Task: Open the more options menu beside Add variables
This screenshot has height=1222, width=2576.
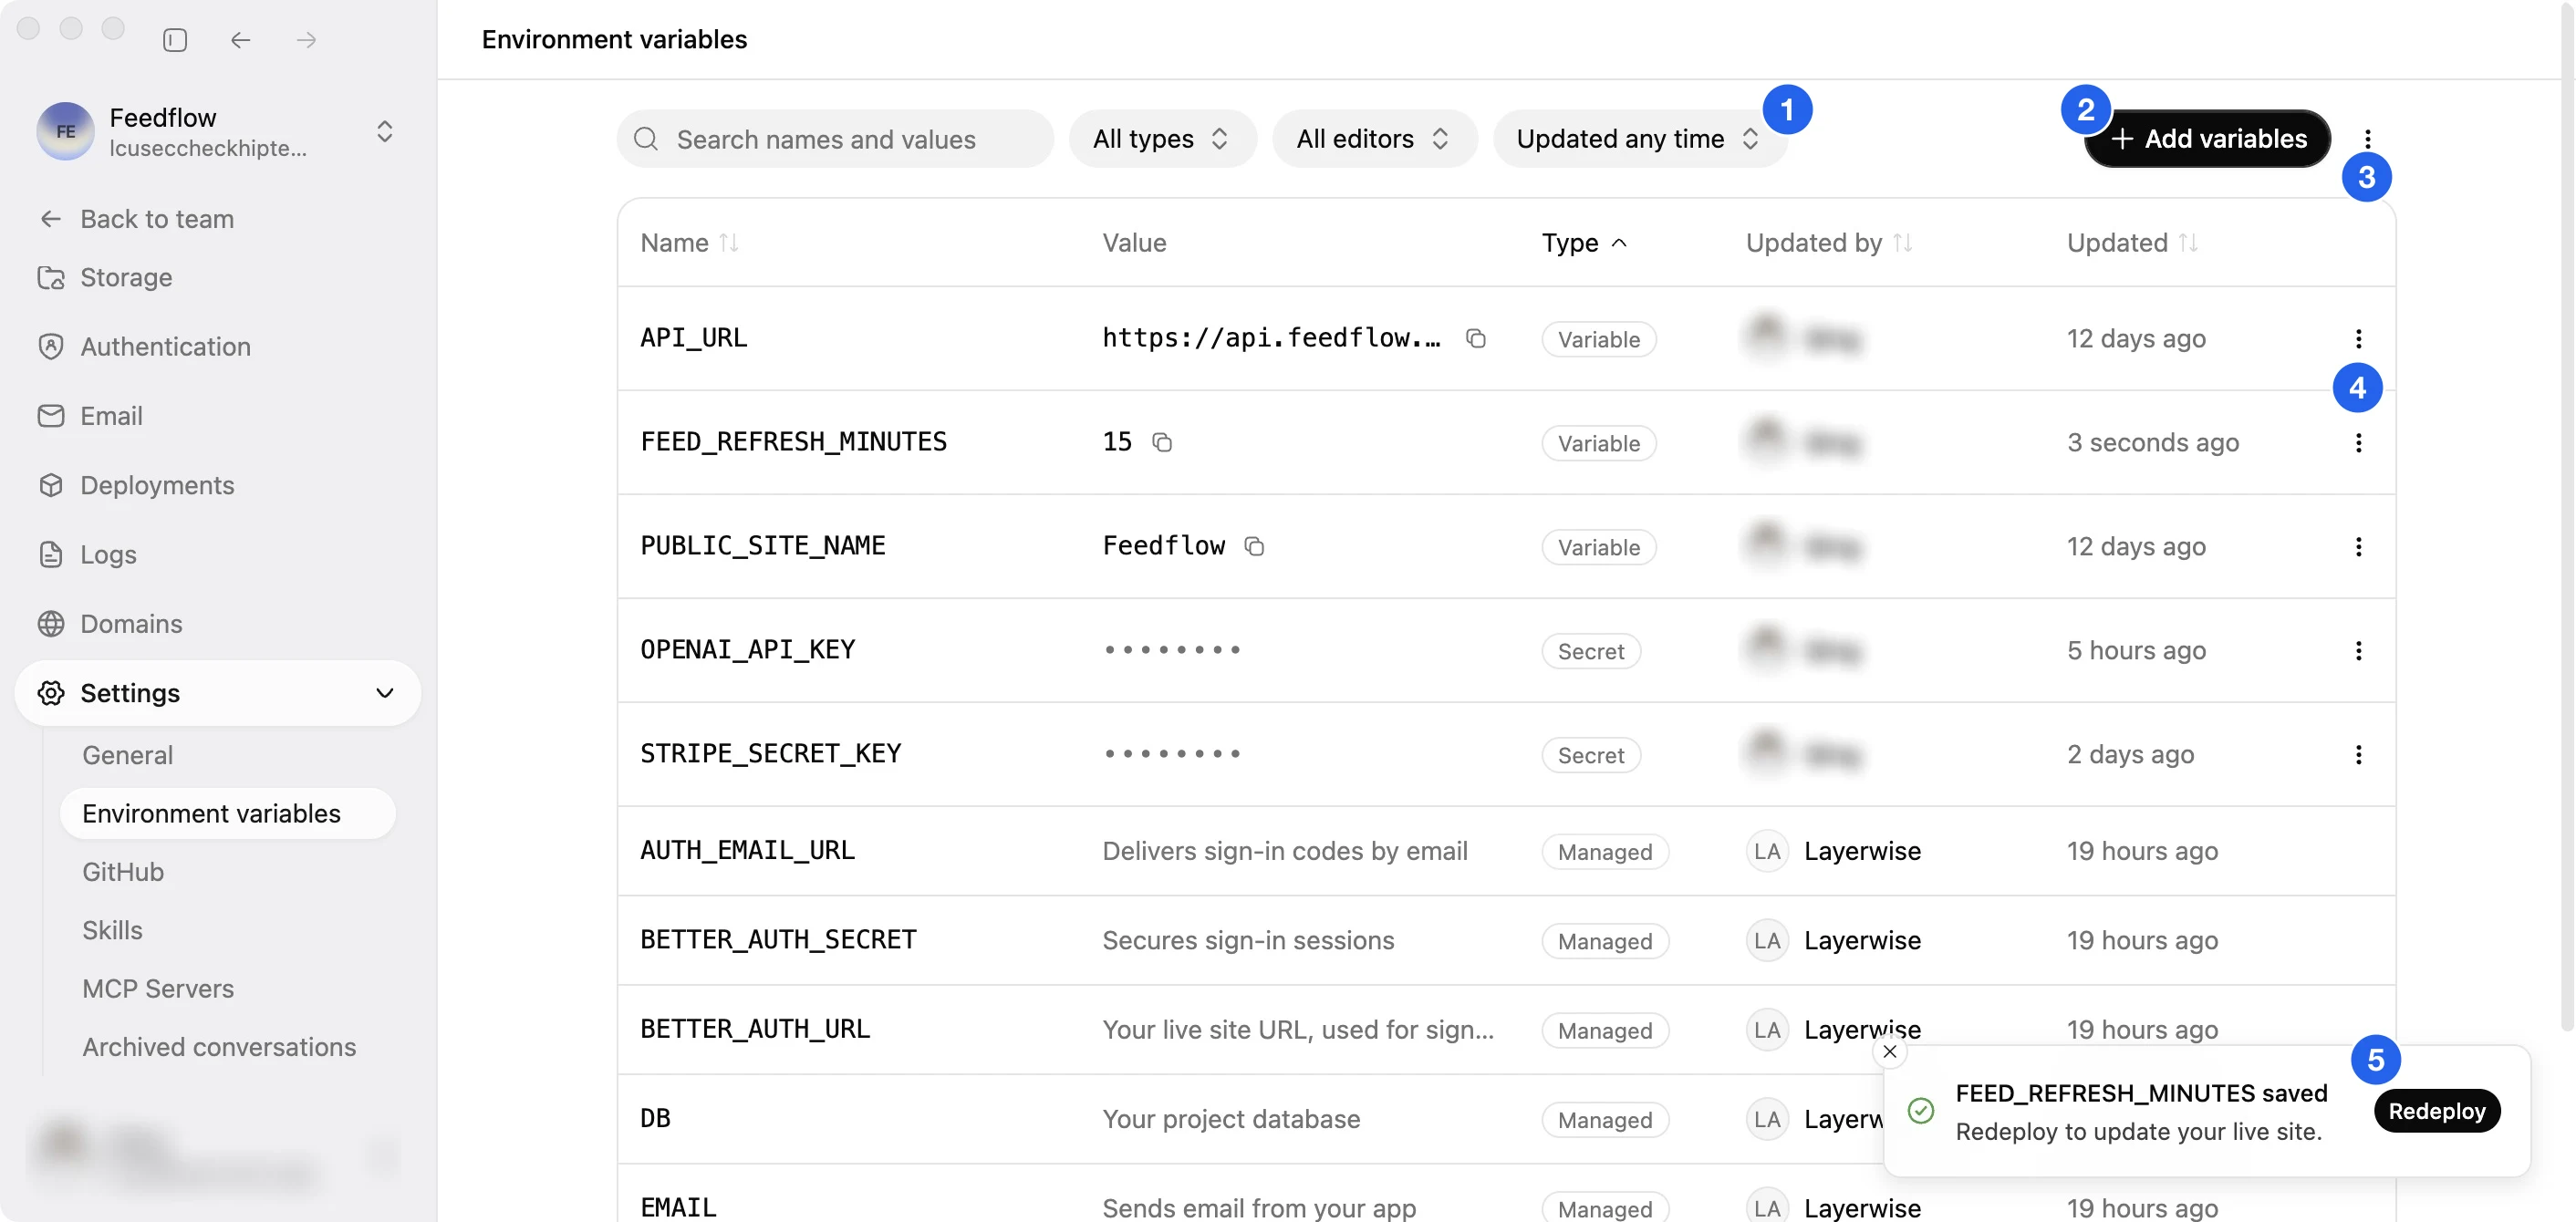Action: 2367,139
